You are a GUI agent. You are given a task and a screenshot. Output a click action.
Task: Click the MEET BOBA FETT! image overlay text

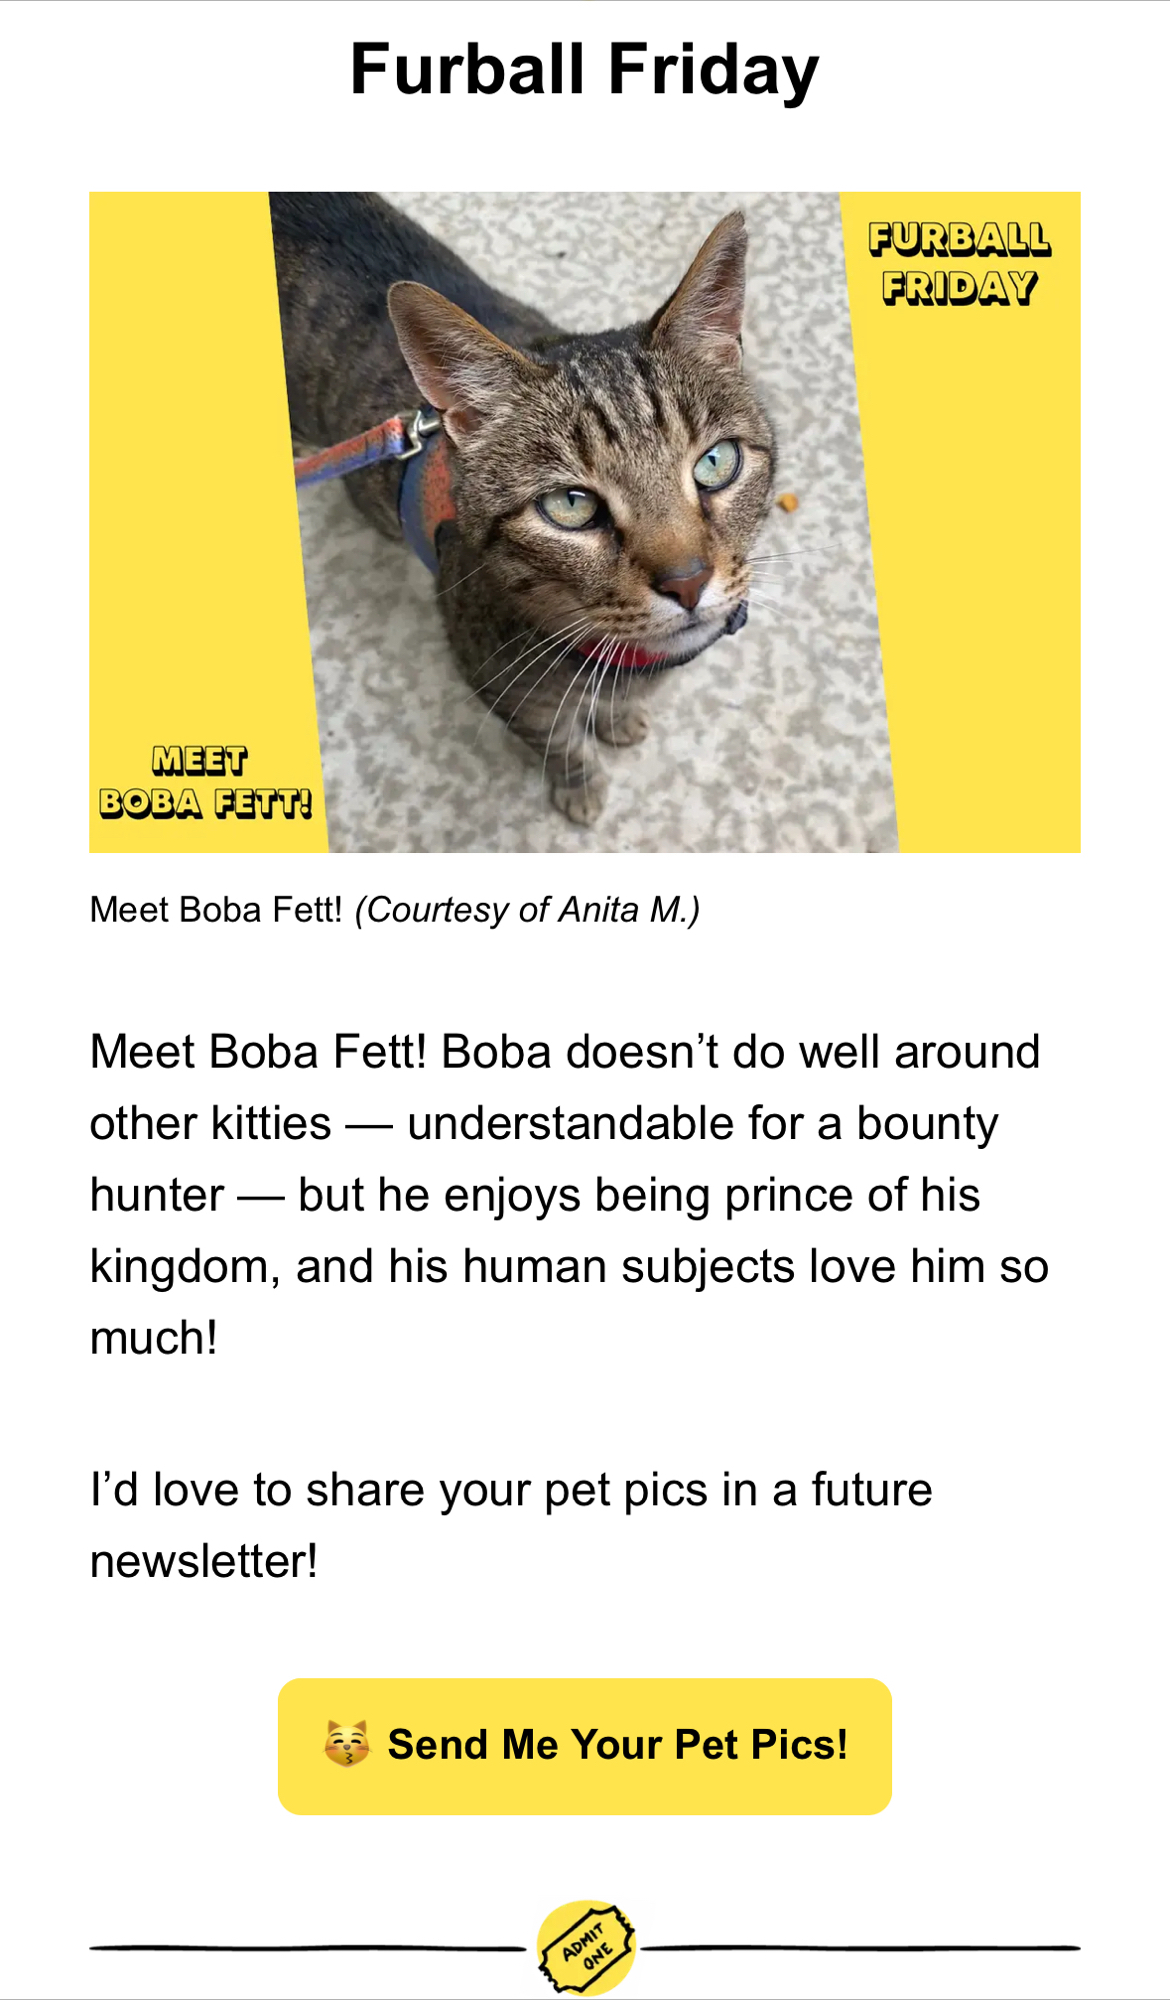204,782
